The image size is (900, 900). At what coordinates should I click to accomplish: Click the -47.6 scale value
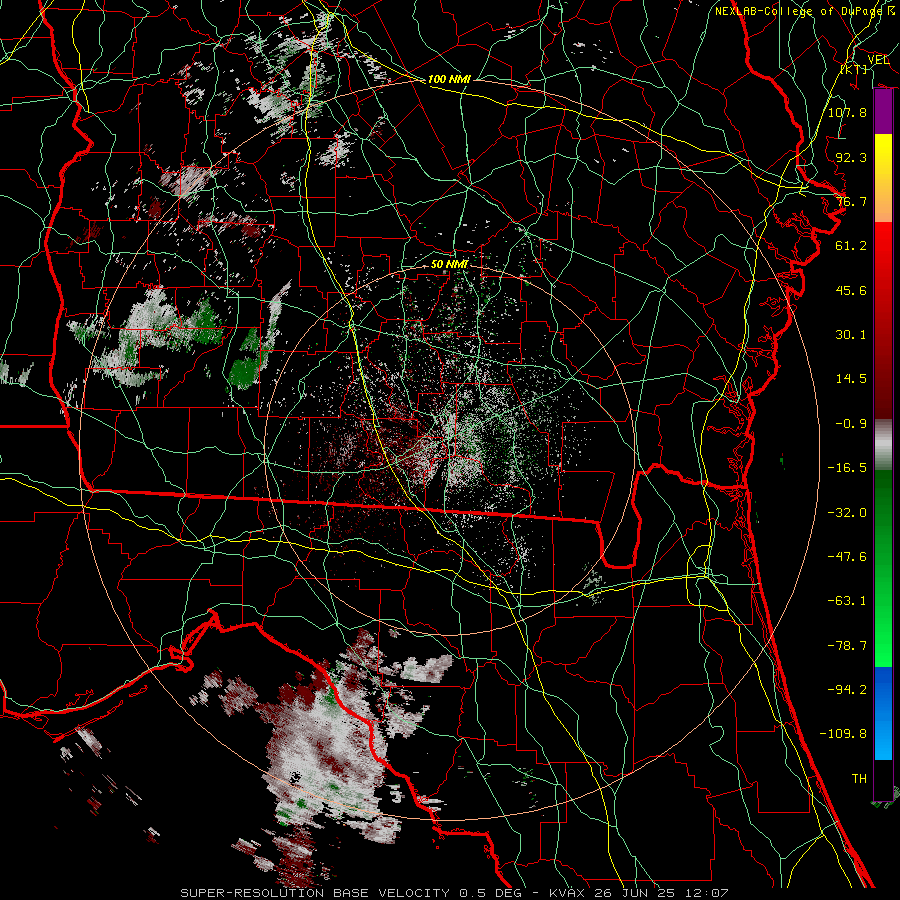click(x=847, y=557)
